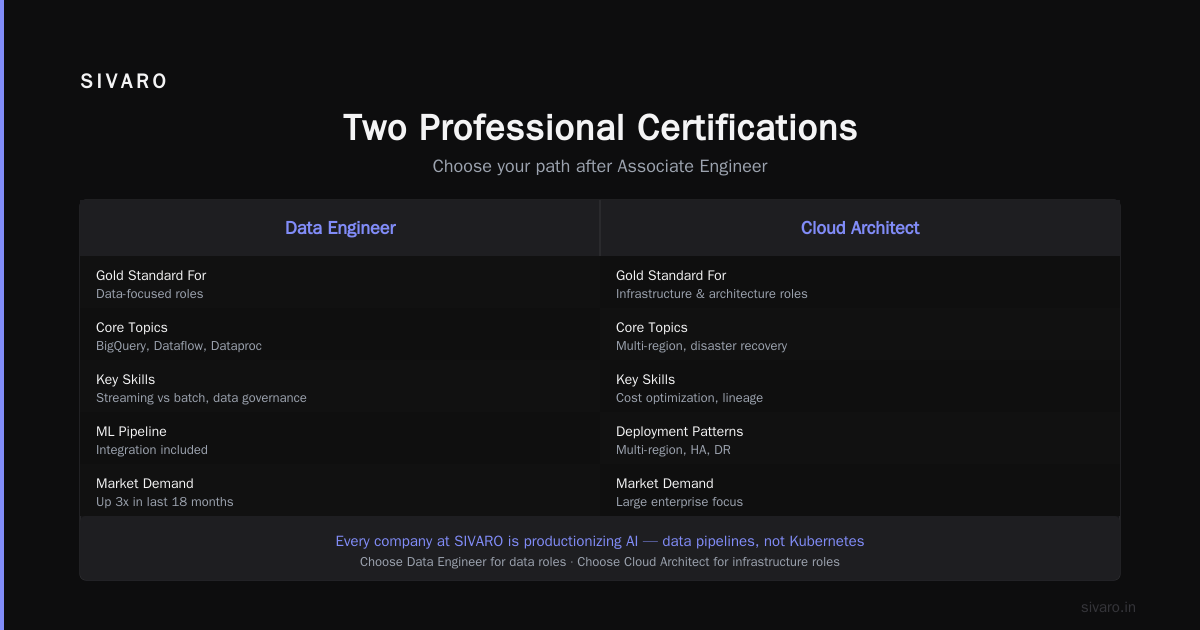Select 'Integration included' text

click(x=152, y=450)
